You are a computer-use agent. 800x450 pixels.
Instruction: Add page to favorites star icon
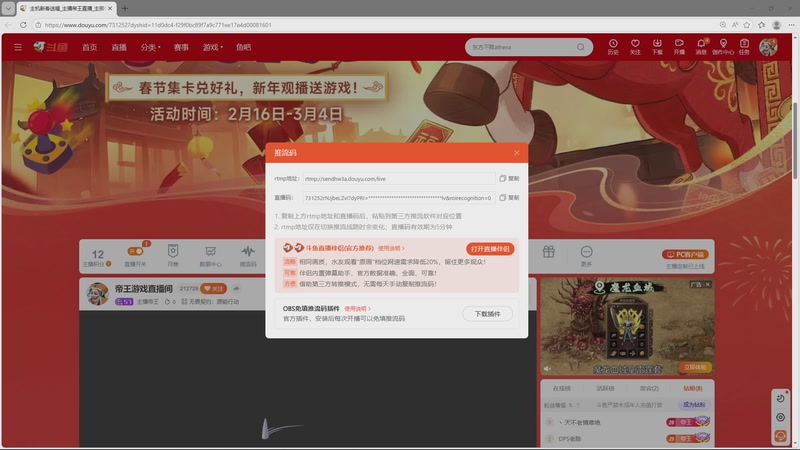(747, 24)
